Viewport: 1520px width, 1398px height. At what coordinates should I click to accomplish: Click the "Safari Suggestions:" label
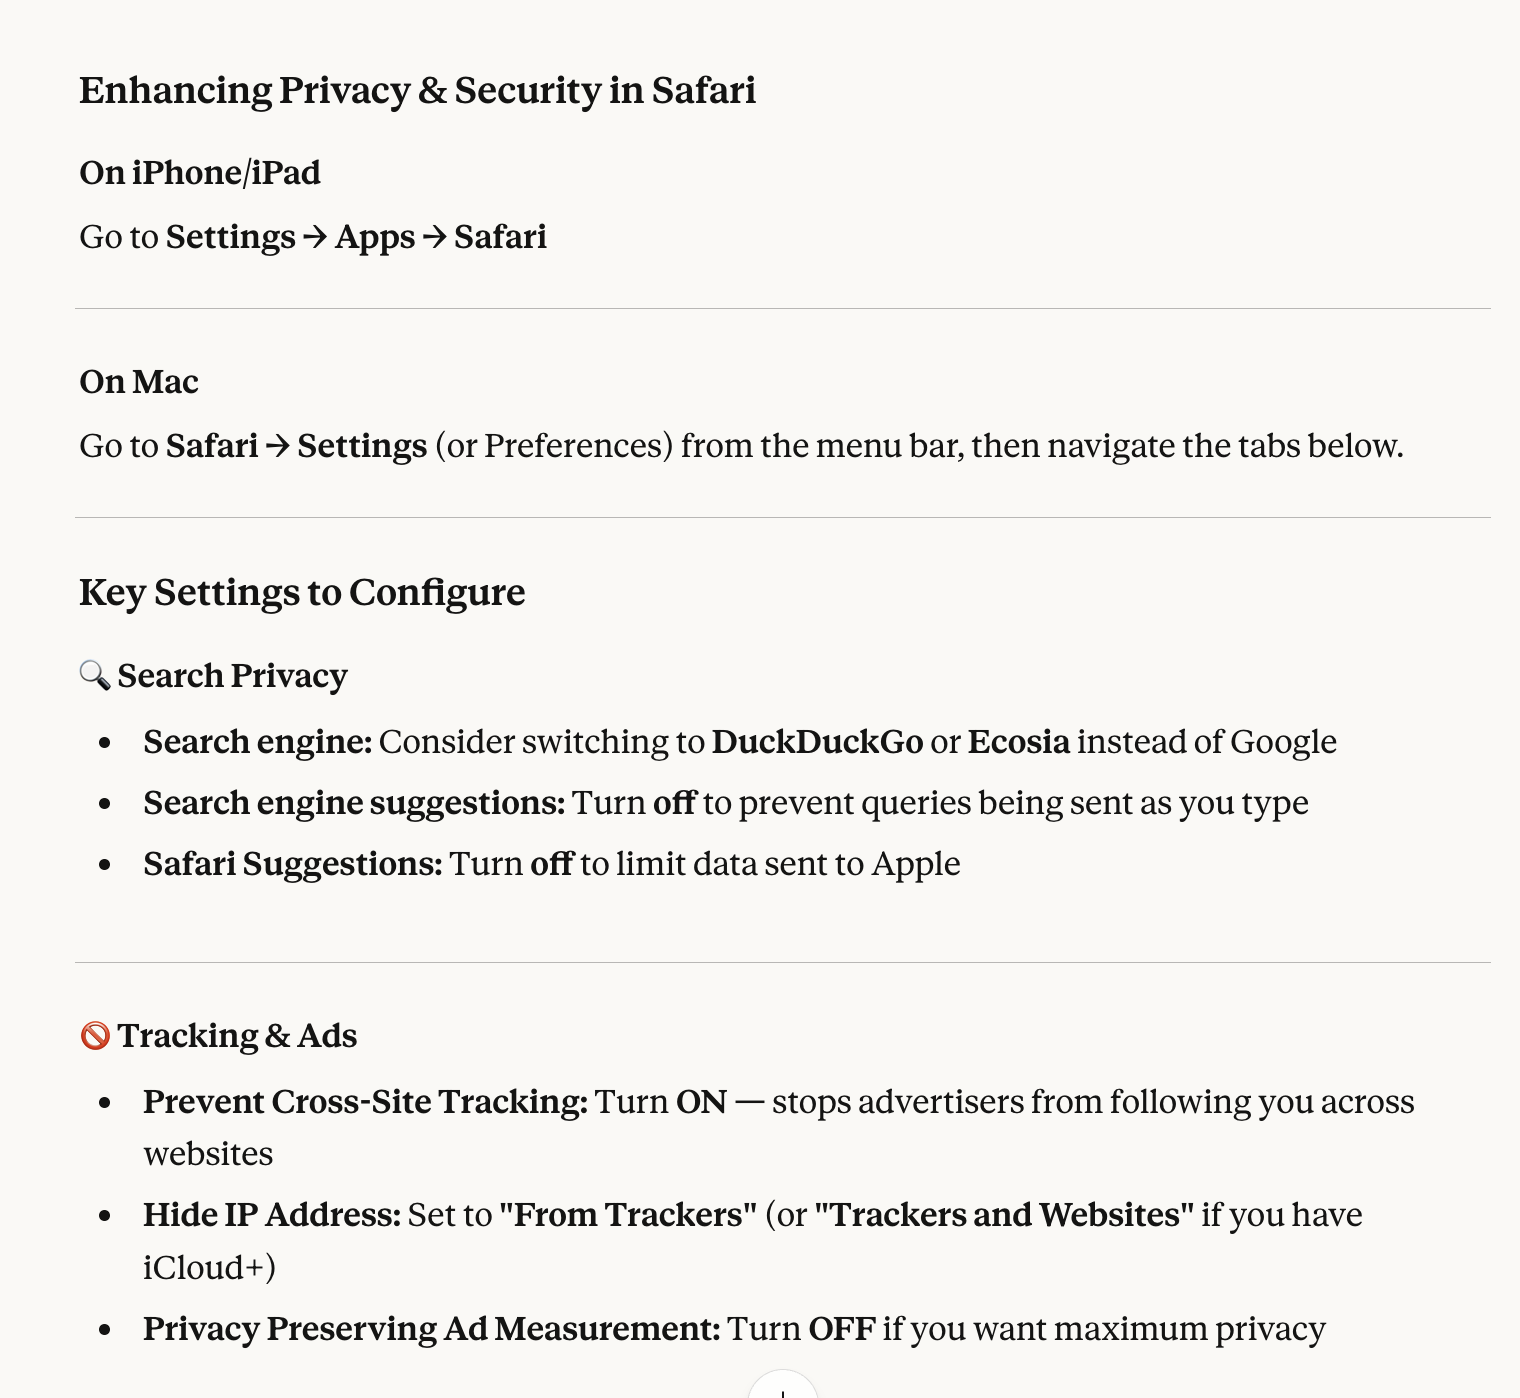pyautogui.click(x=292, y=864)
